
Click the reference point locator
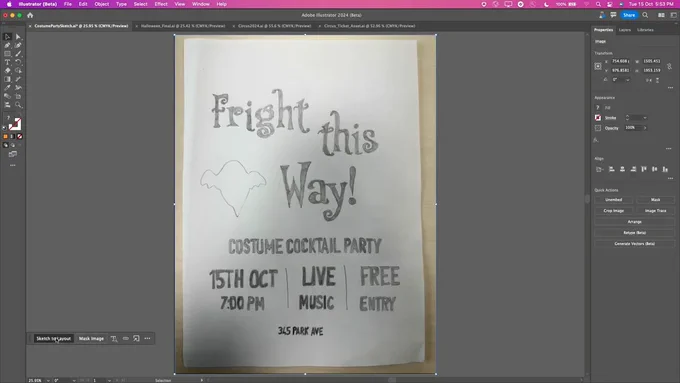[598, 66]
